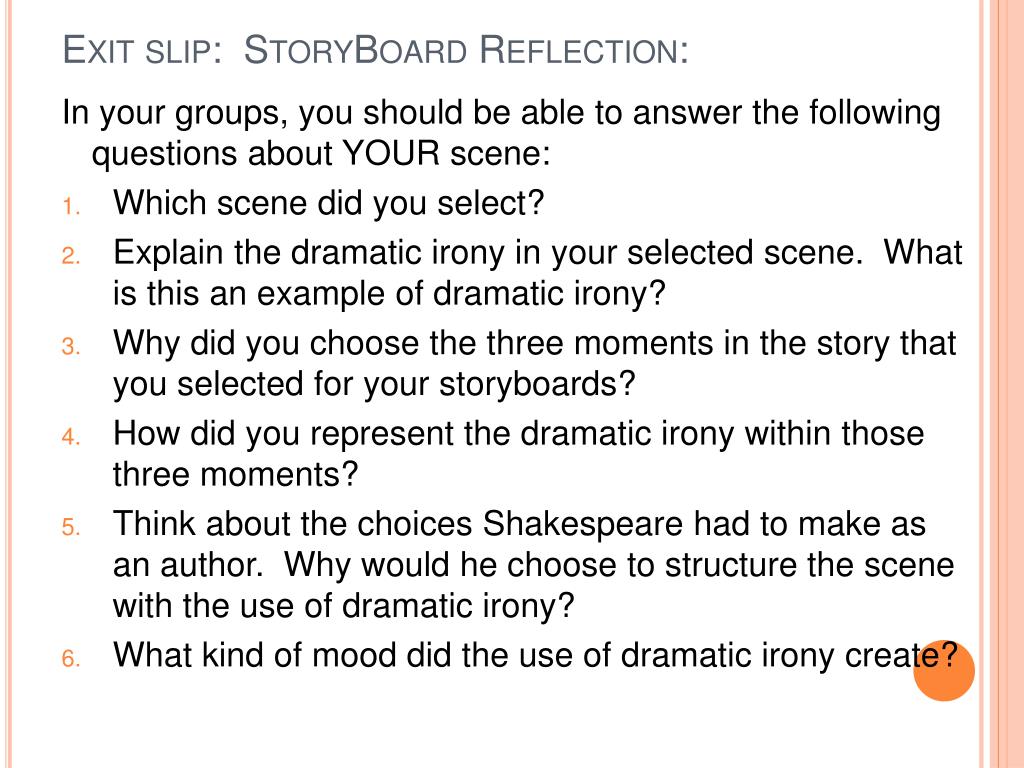Click the orange circle at slide corner
The width and height of the screenshot is (1024, 768).
(944, 671)
